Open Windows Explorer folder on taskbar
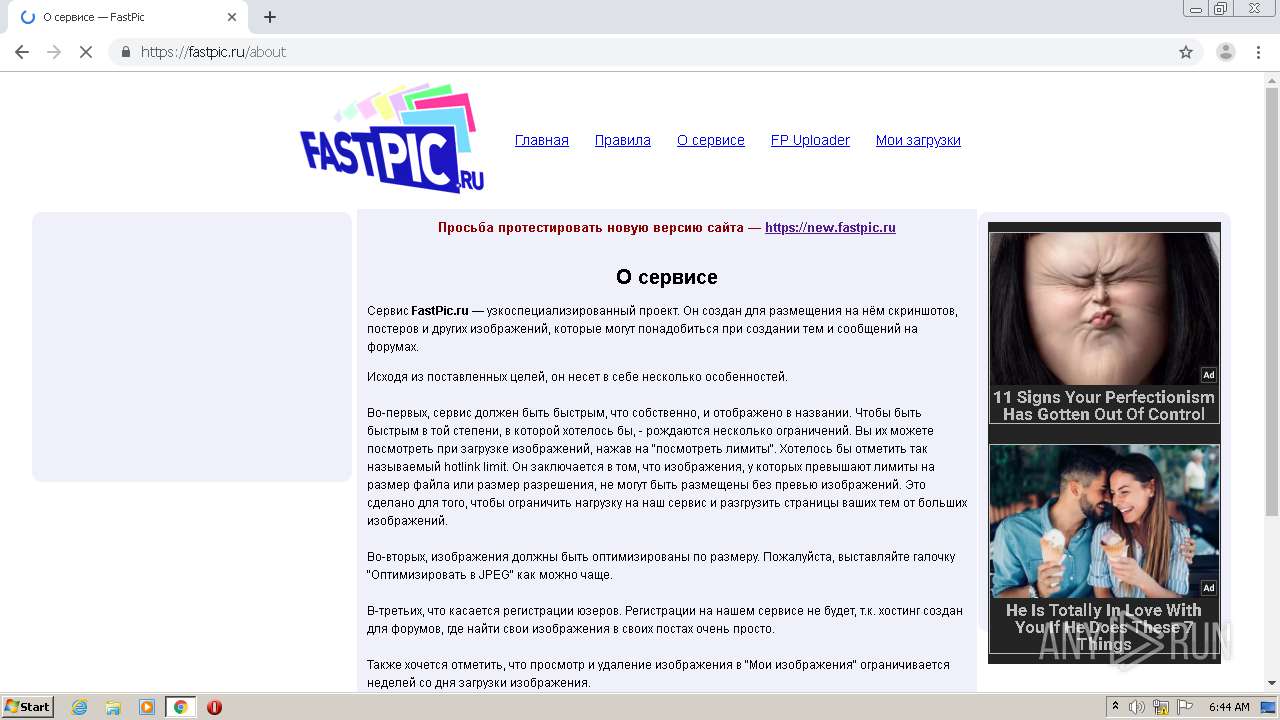Screen dimensions: 1280x720 pyautogui.click(x=113, y=707)
